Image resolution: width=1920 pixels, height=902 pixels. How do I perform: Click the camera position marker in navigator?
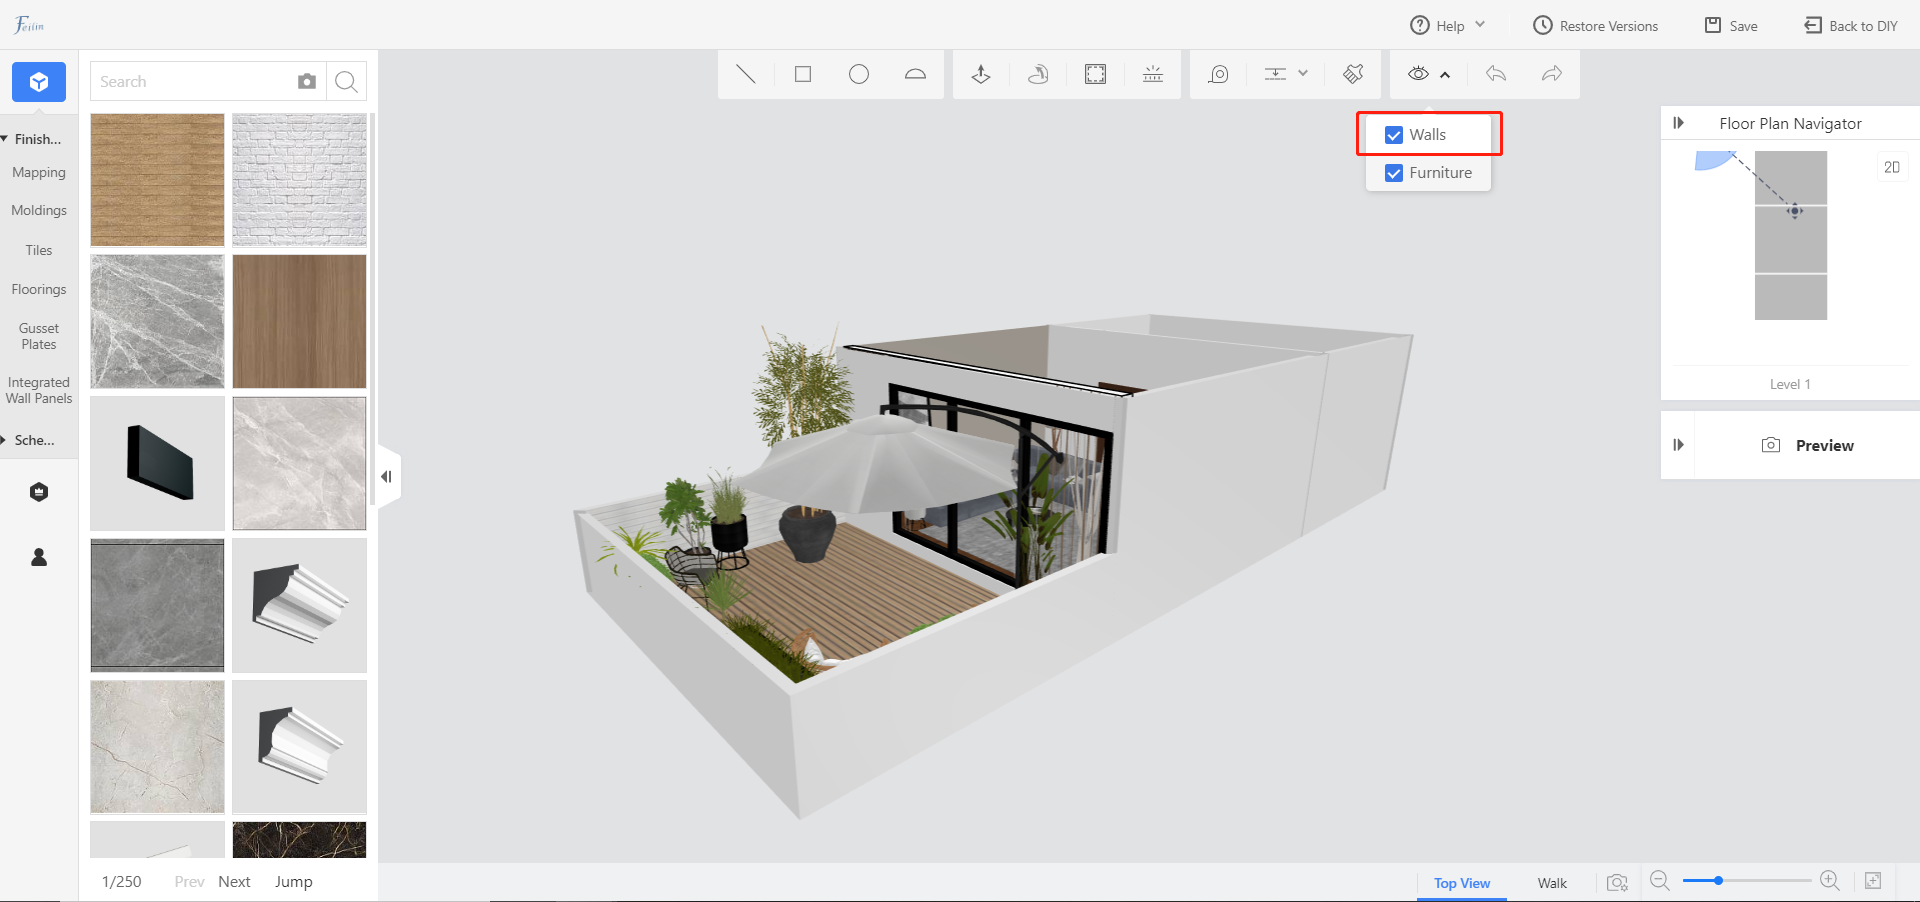pyautogui.click(x=1795, y=211)
